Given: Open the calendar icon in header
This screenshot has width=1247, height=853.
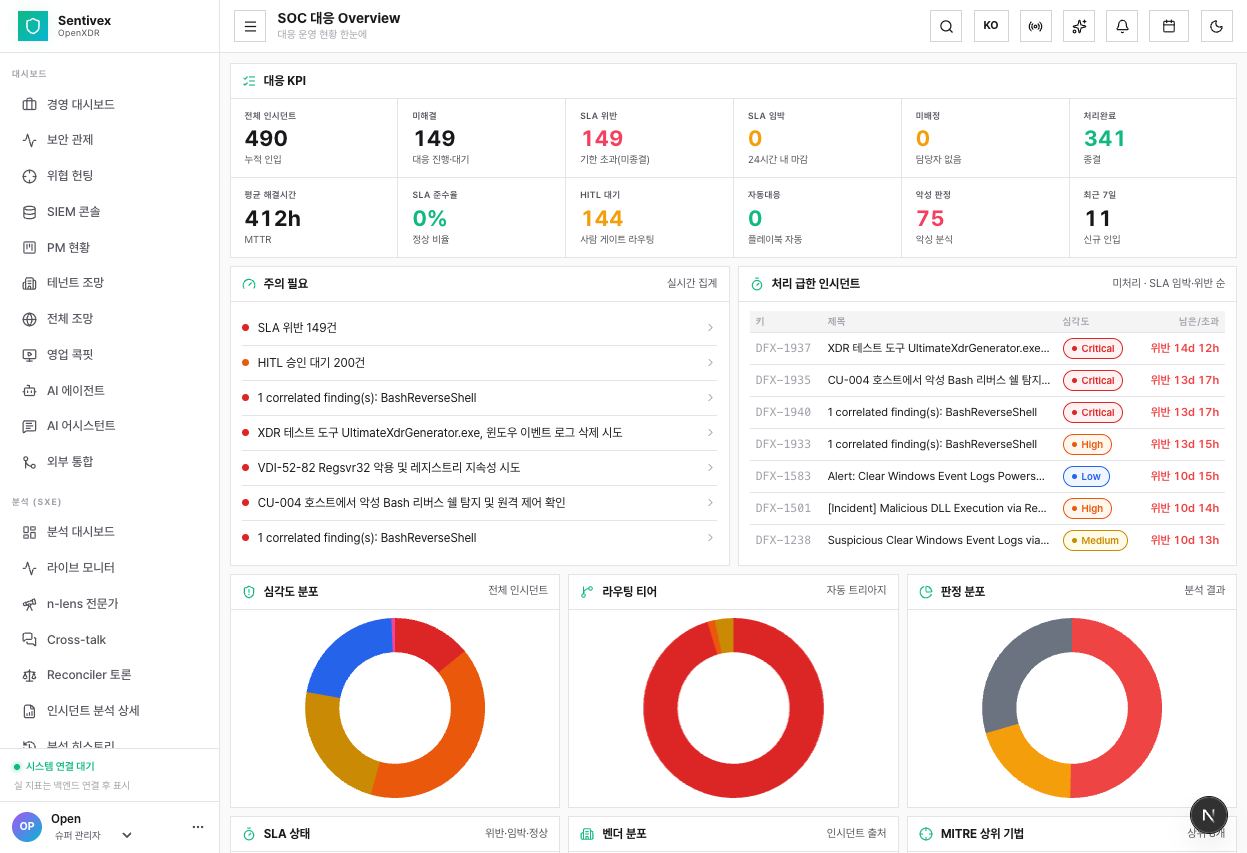Looking at the screenshot, I should (1169, 26).
